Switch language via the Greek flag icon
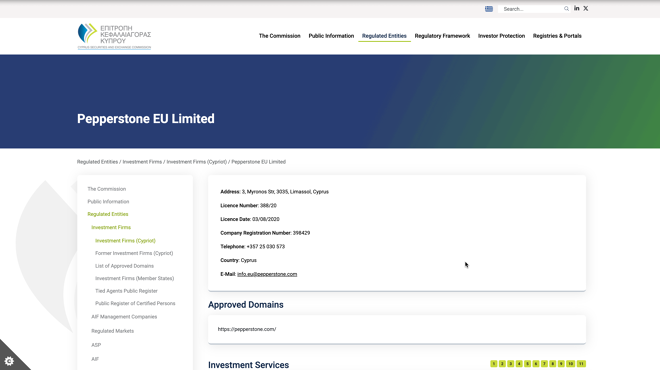Viewport: 660px width, 370px height. (489, 9)
